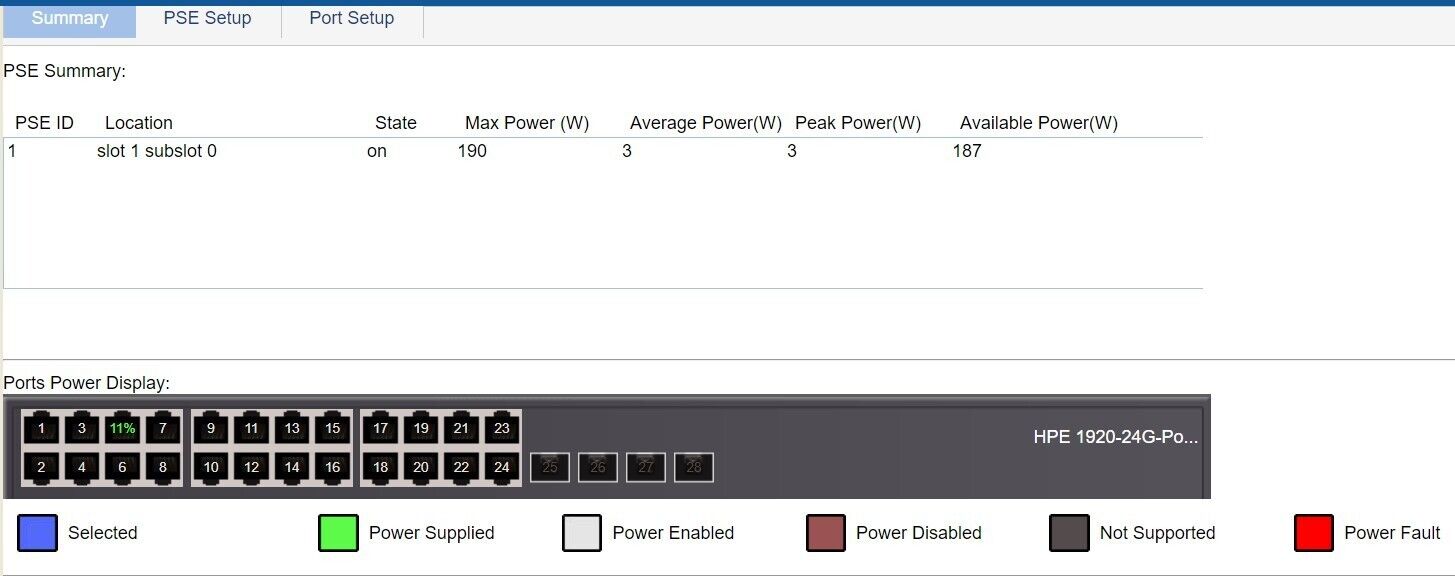Viewport: 1455px width, 576px height.
Task: Click port 9 on the switch image
Action: 210,428
